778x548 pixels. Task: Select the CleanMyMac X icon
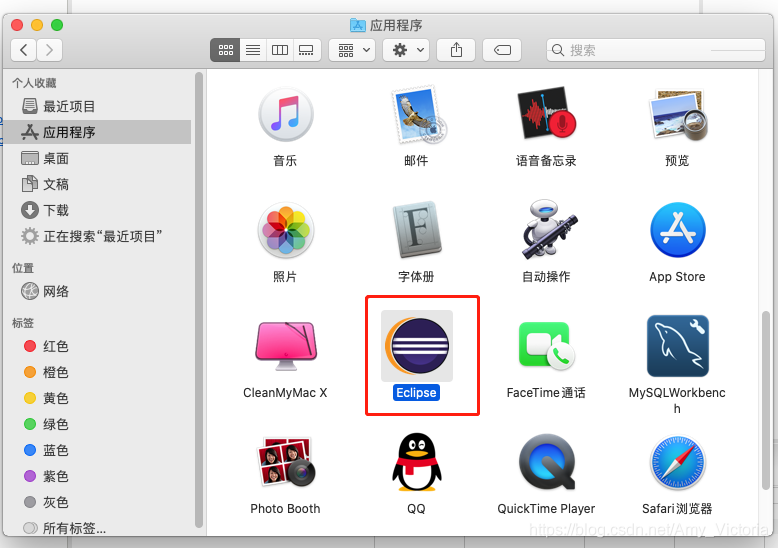point(286,346)
